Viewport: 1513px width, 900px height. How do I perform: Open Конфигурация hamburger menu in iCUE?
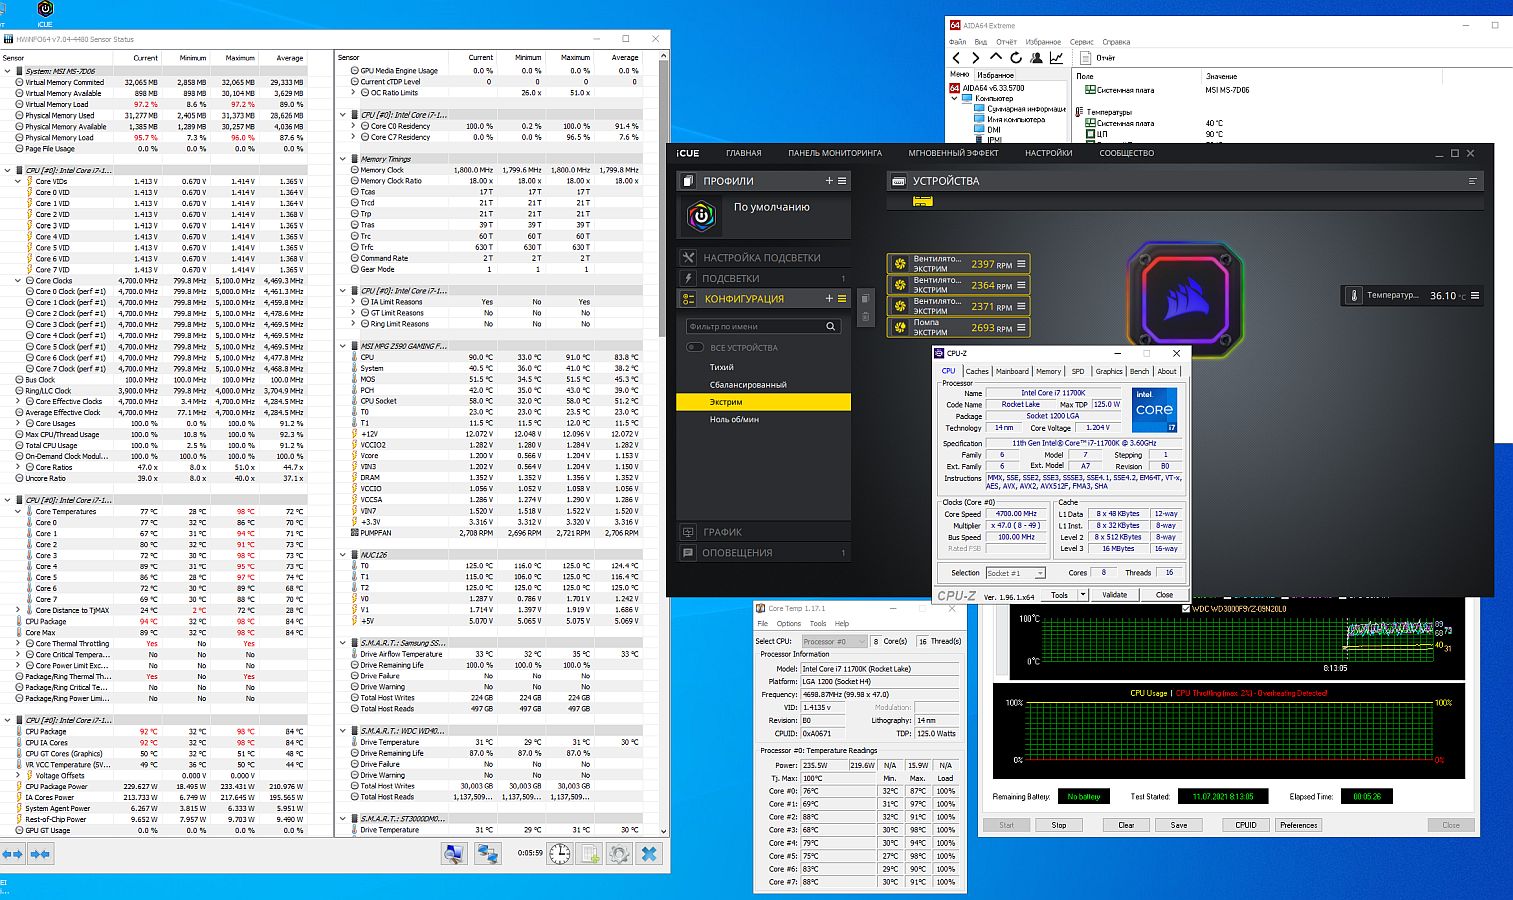pyautogui.click(x=842, y=298)
